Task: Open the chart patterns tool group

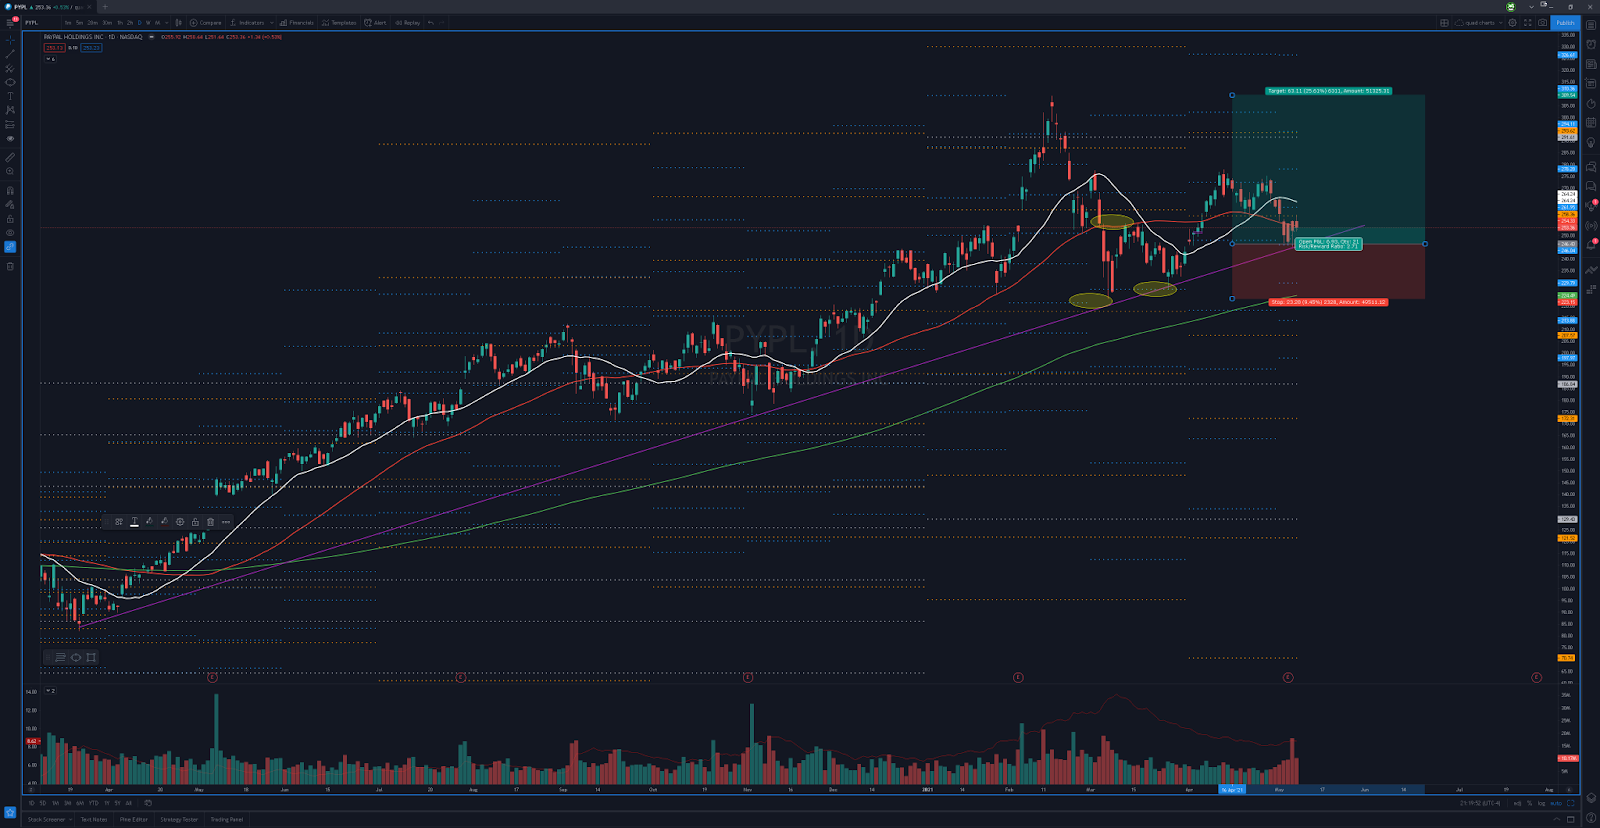Action: 10,110
